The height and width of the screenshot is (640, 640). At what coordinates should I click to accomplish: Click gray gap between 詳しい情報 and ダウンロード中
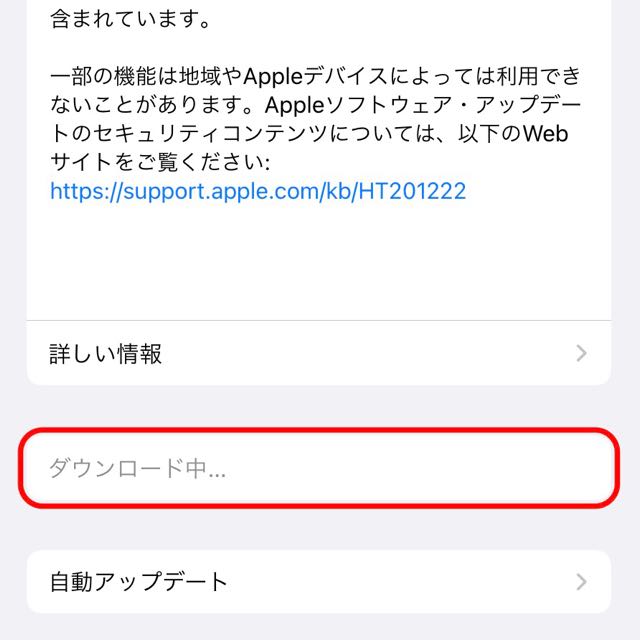(x=319, y=406)
